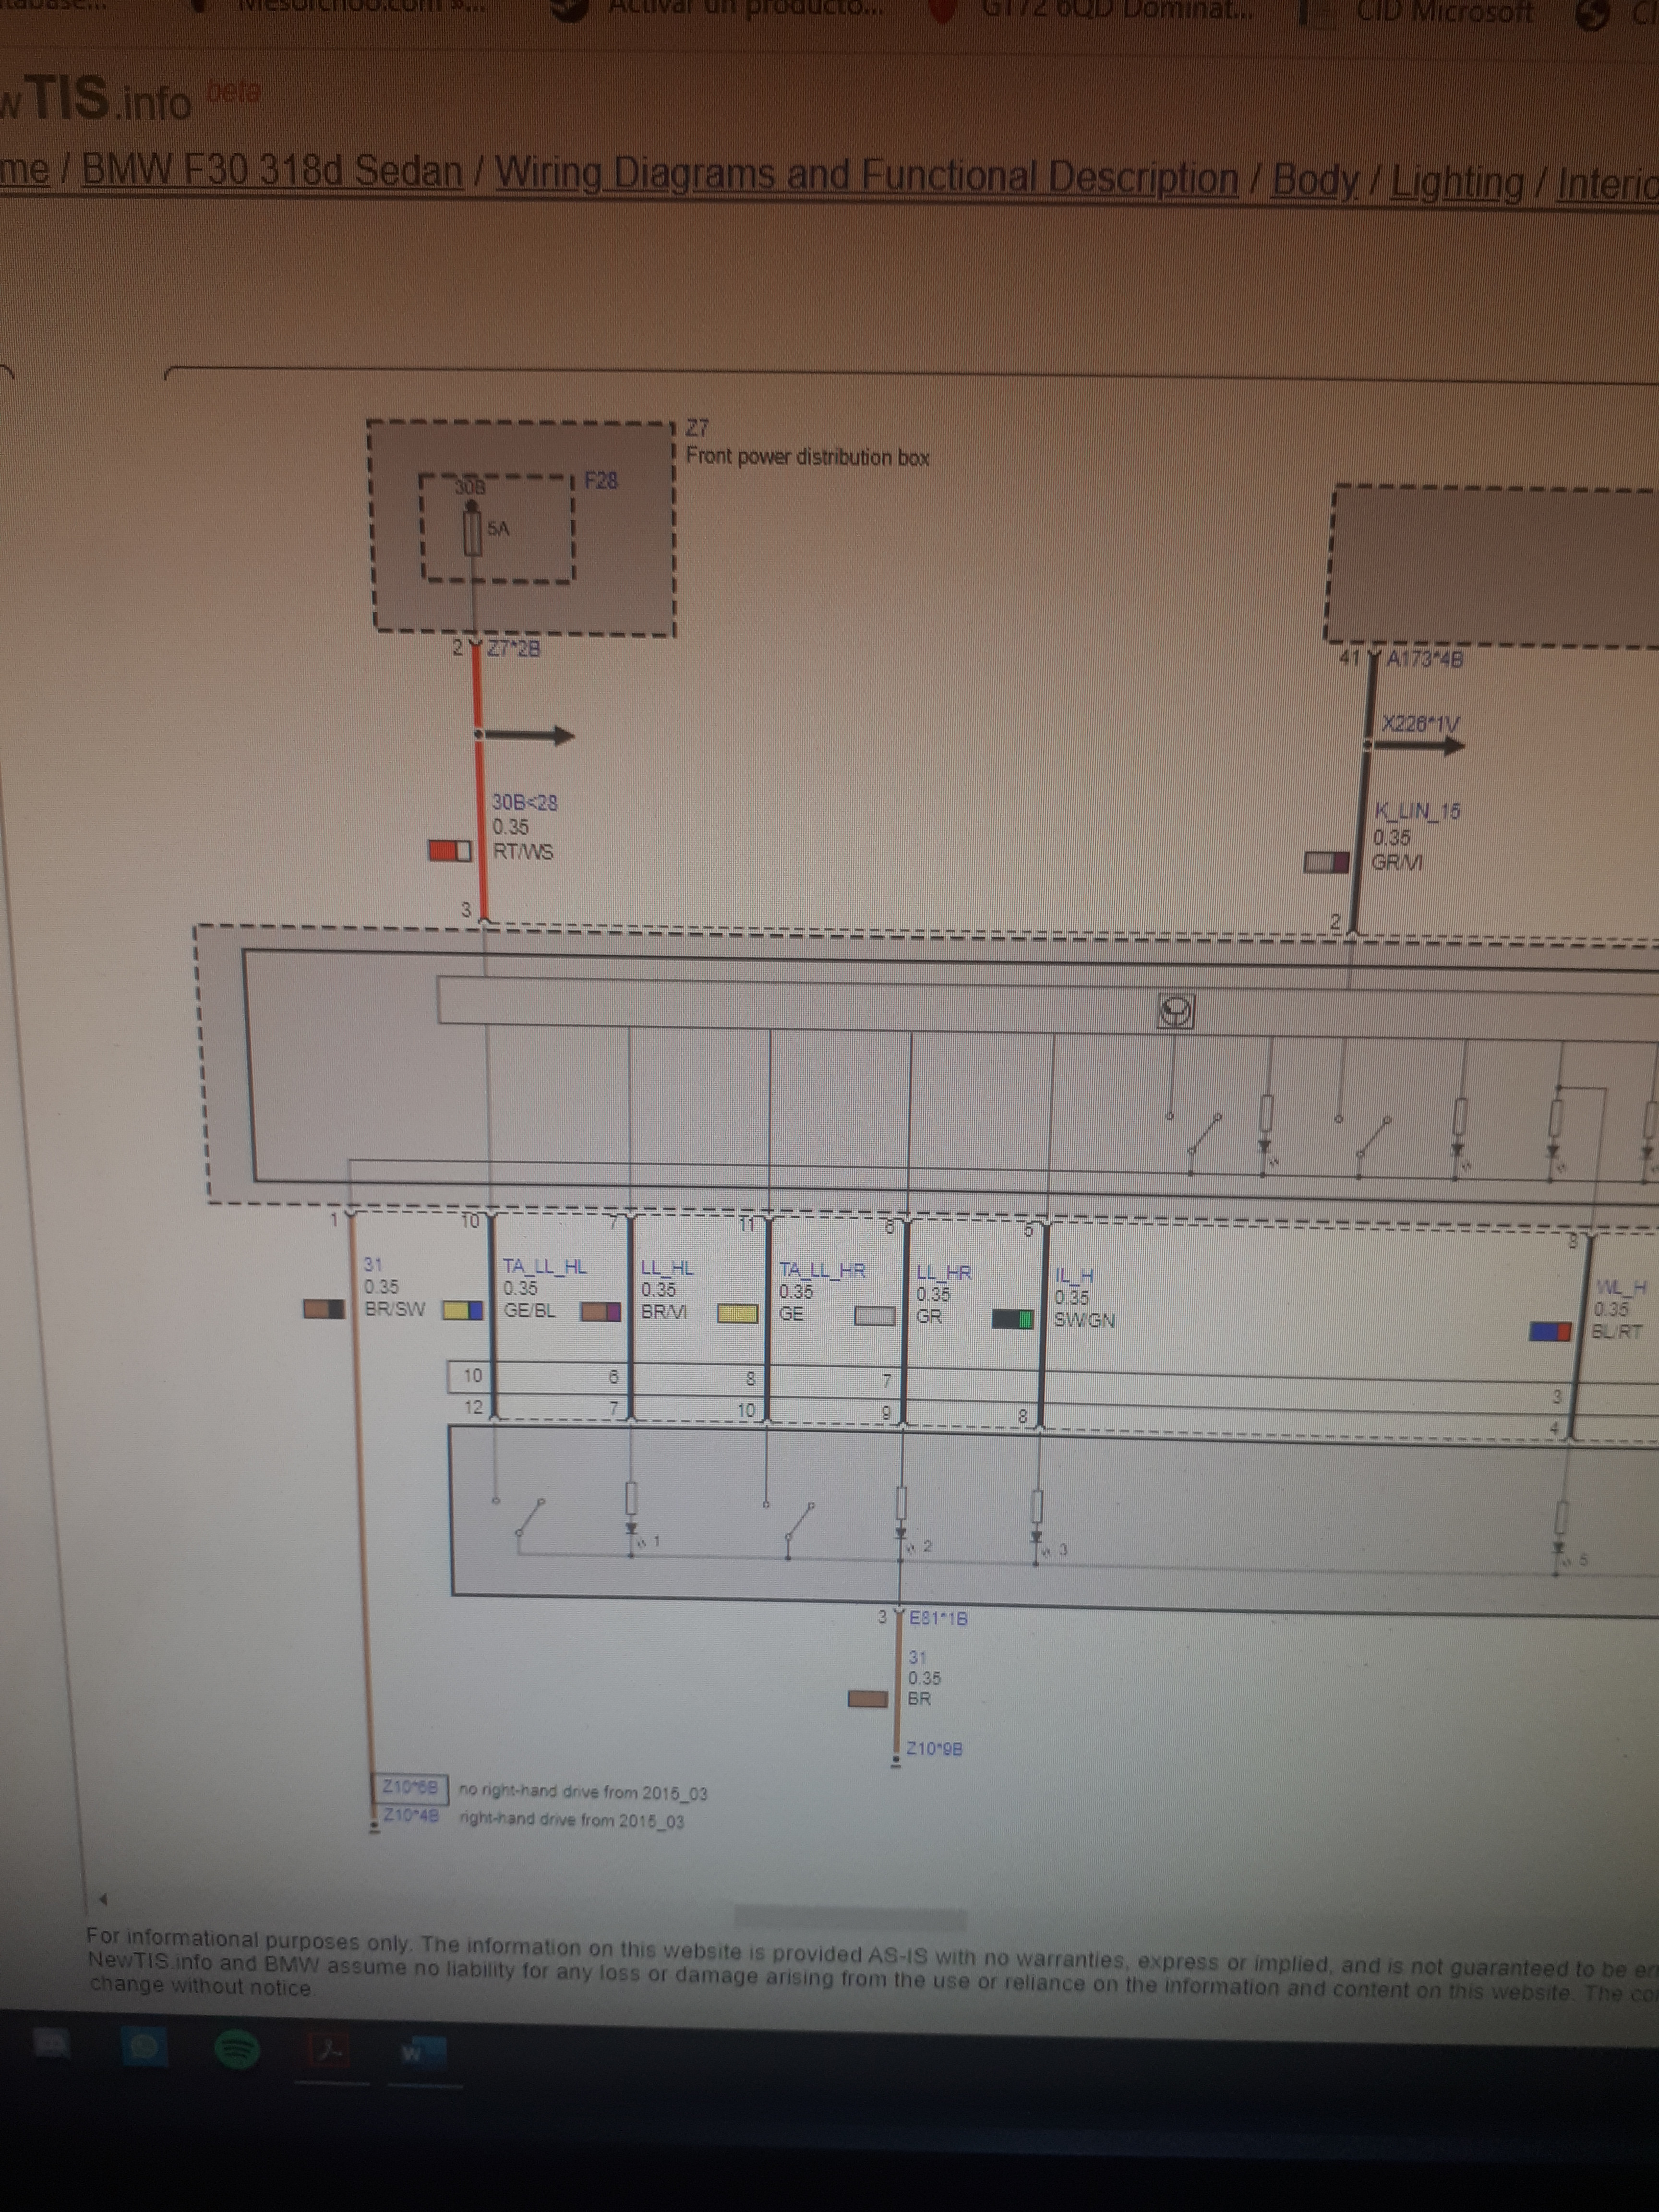The width and height of the screenshot is (1659, 2212).
Task: Open the BMW F30 318d Sedan breadcrumb
Action: point(272,171)
